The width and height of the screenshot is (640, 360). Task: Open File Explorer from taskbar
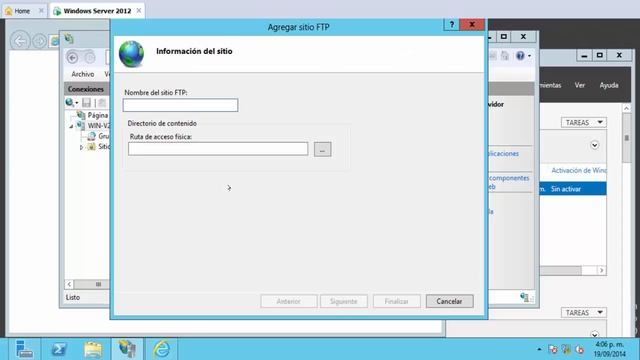click(93, 349)
